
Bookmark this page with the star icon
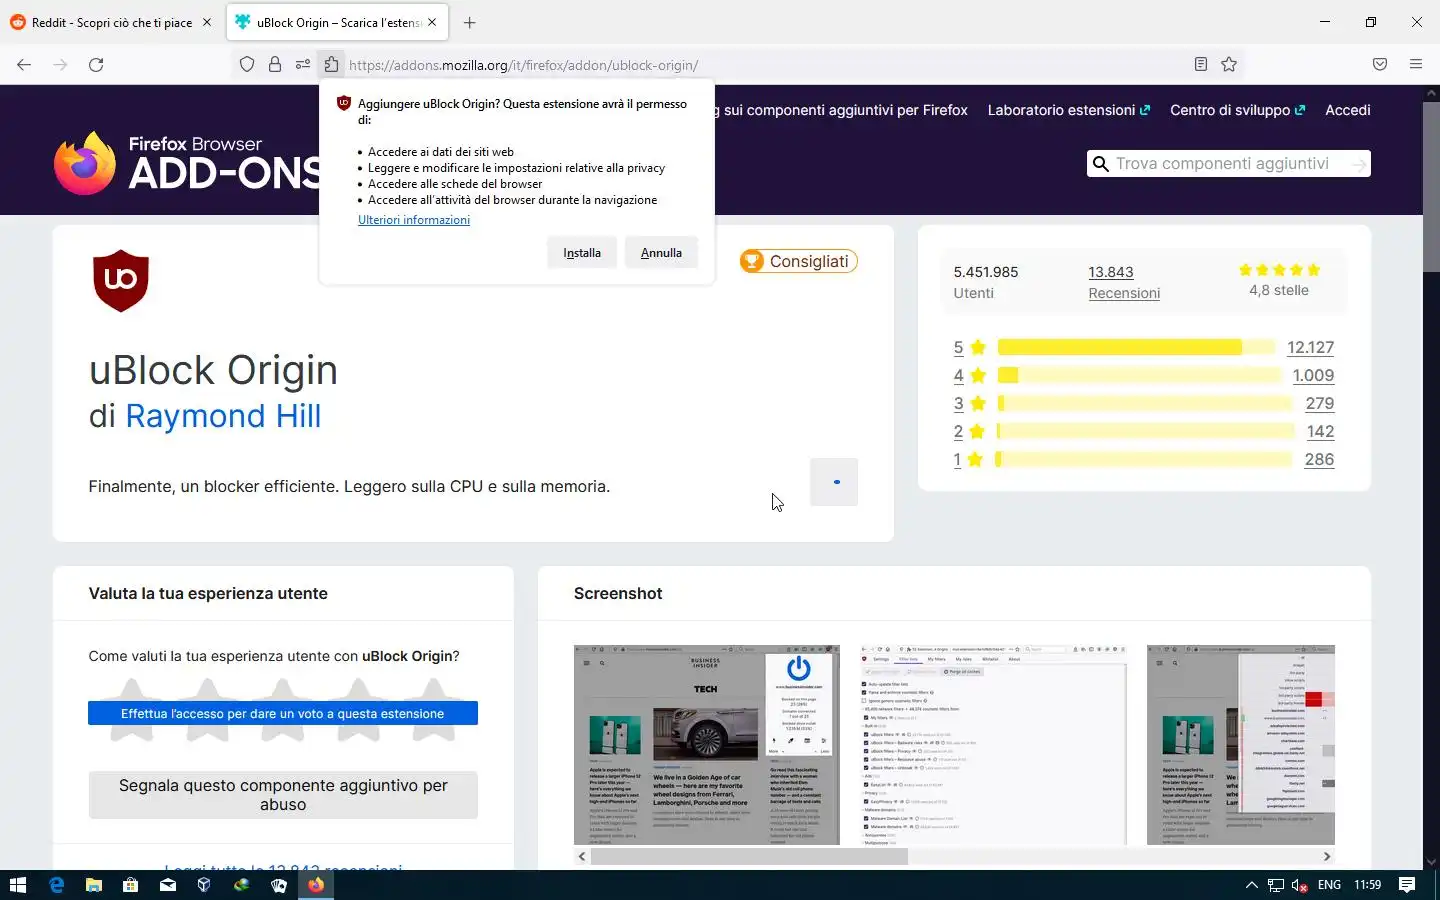click(x=1229, y=65)
